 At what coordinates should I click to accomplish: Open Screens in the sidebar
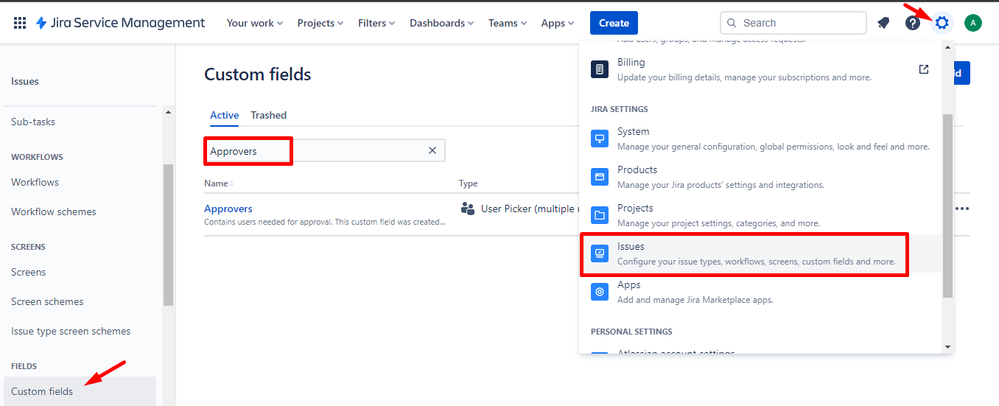[29, 272]
